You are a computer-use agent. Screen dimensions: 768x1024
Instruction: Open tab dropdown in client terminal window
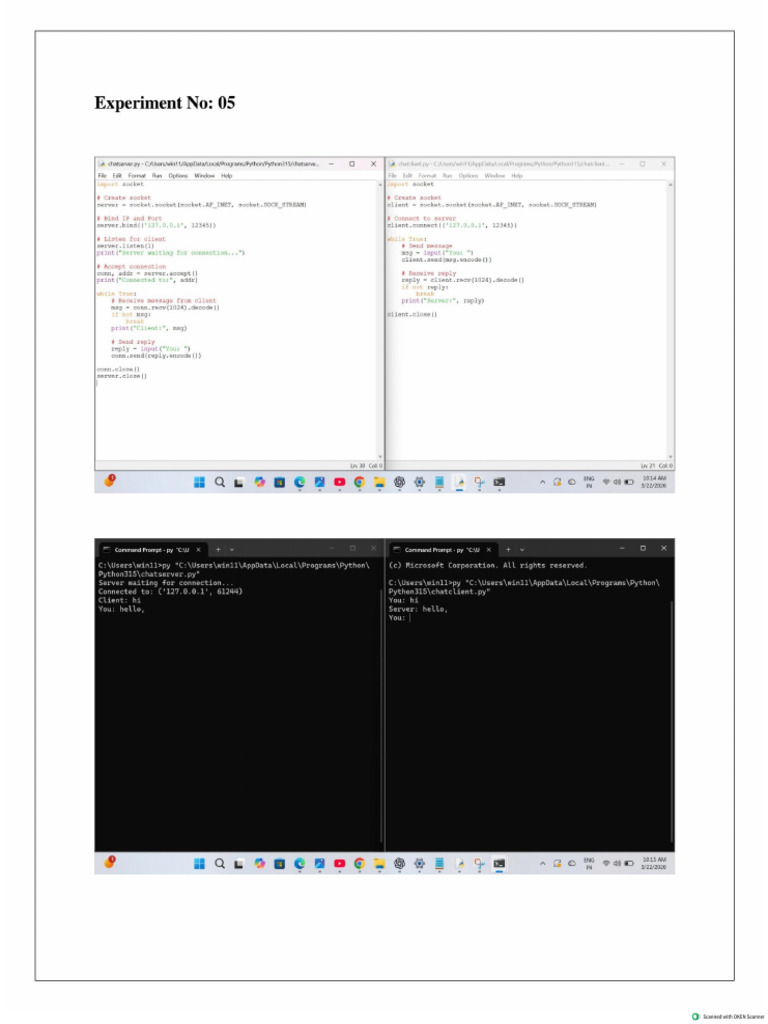[x=522, y=550]
